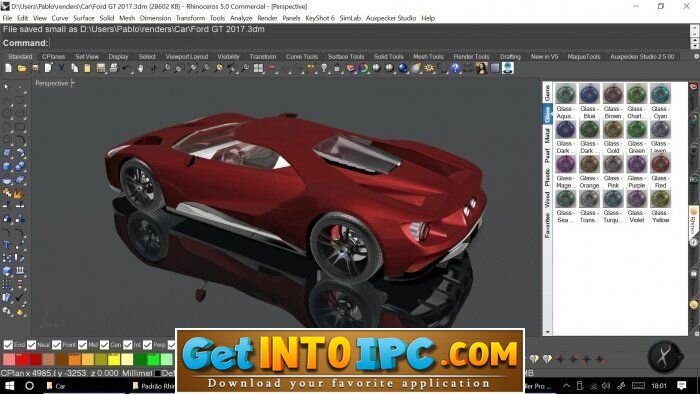This screenshot has height=394, width=700.
Task: Disable the Near osnap checkbox
Action: [x=31, y=345]
